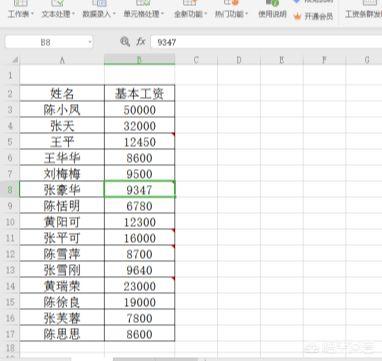Click the 姓名 header cell
The image size is (382, 361).
(62, 93)
